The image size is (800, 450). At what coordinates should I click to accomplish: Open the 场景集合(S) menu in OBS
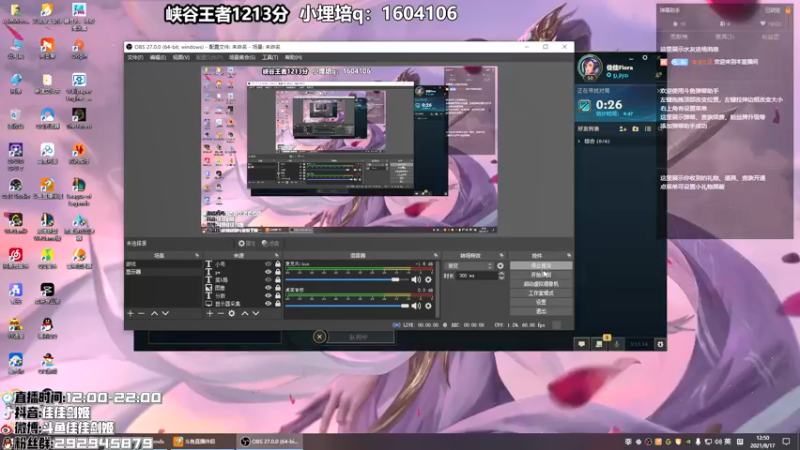(242, 58)
